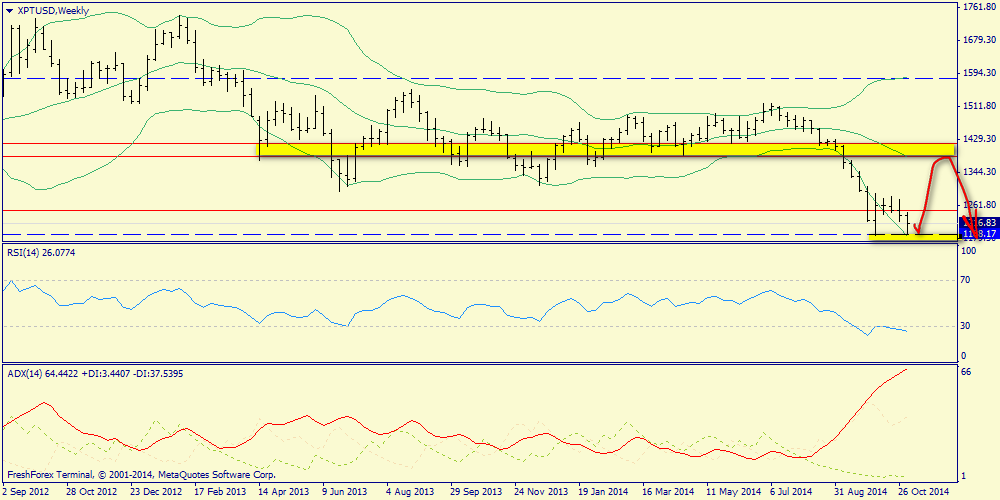Select the yellow resistance zone rectangle
The height and width of the screenshot is (500, 1000).
tap(606, 150)
